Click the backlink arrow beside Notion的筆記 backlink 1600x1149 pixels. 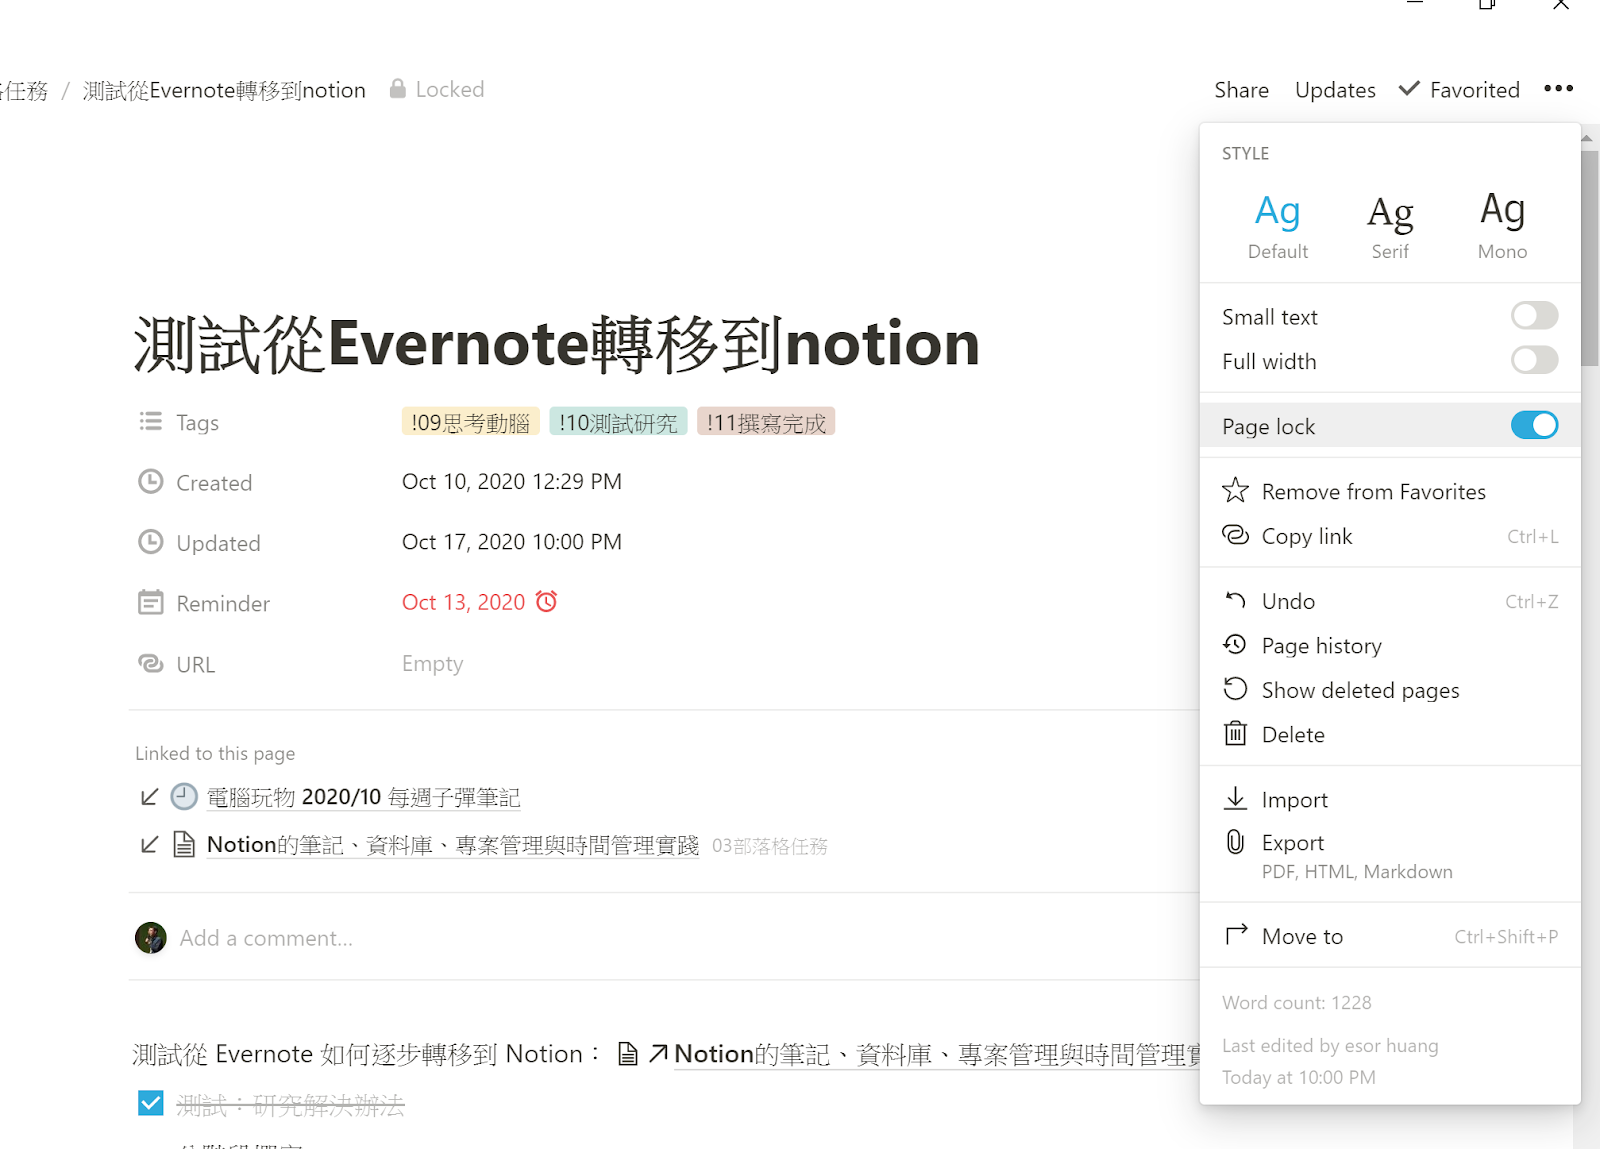(x=149, y=845)
